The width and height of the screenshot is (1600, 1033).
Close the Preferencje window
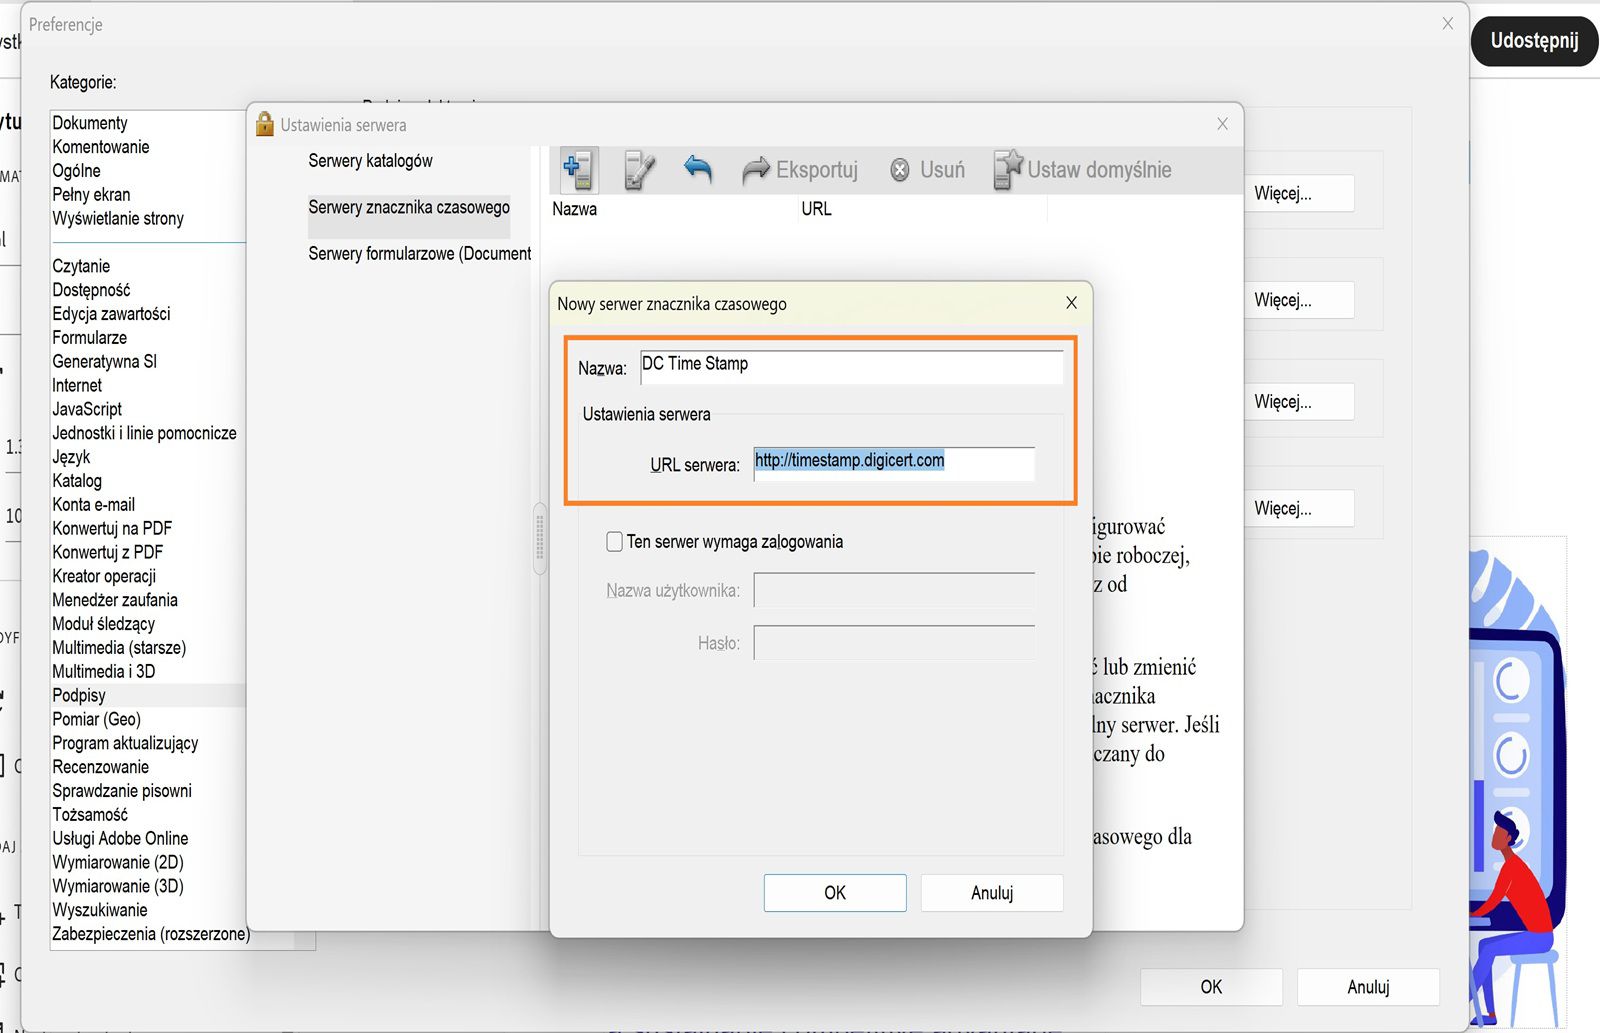[1447, 23]
